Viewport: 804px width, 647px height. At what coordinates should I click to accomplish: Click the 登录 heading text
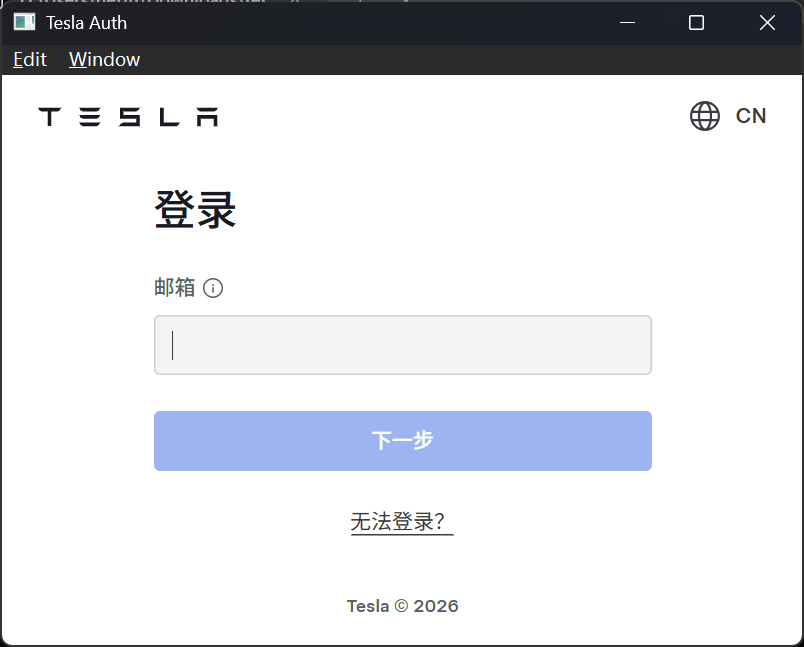coord(195,210)
